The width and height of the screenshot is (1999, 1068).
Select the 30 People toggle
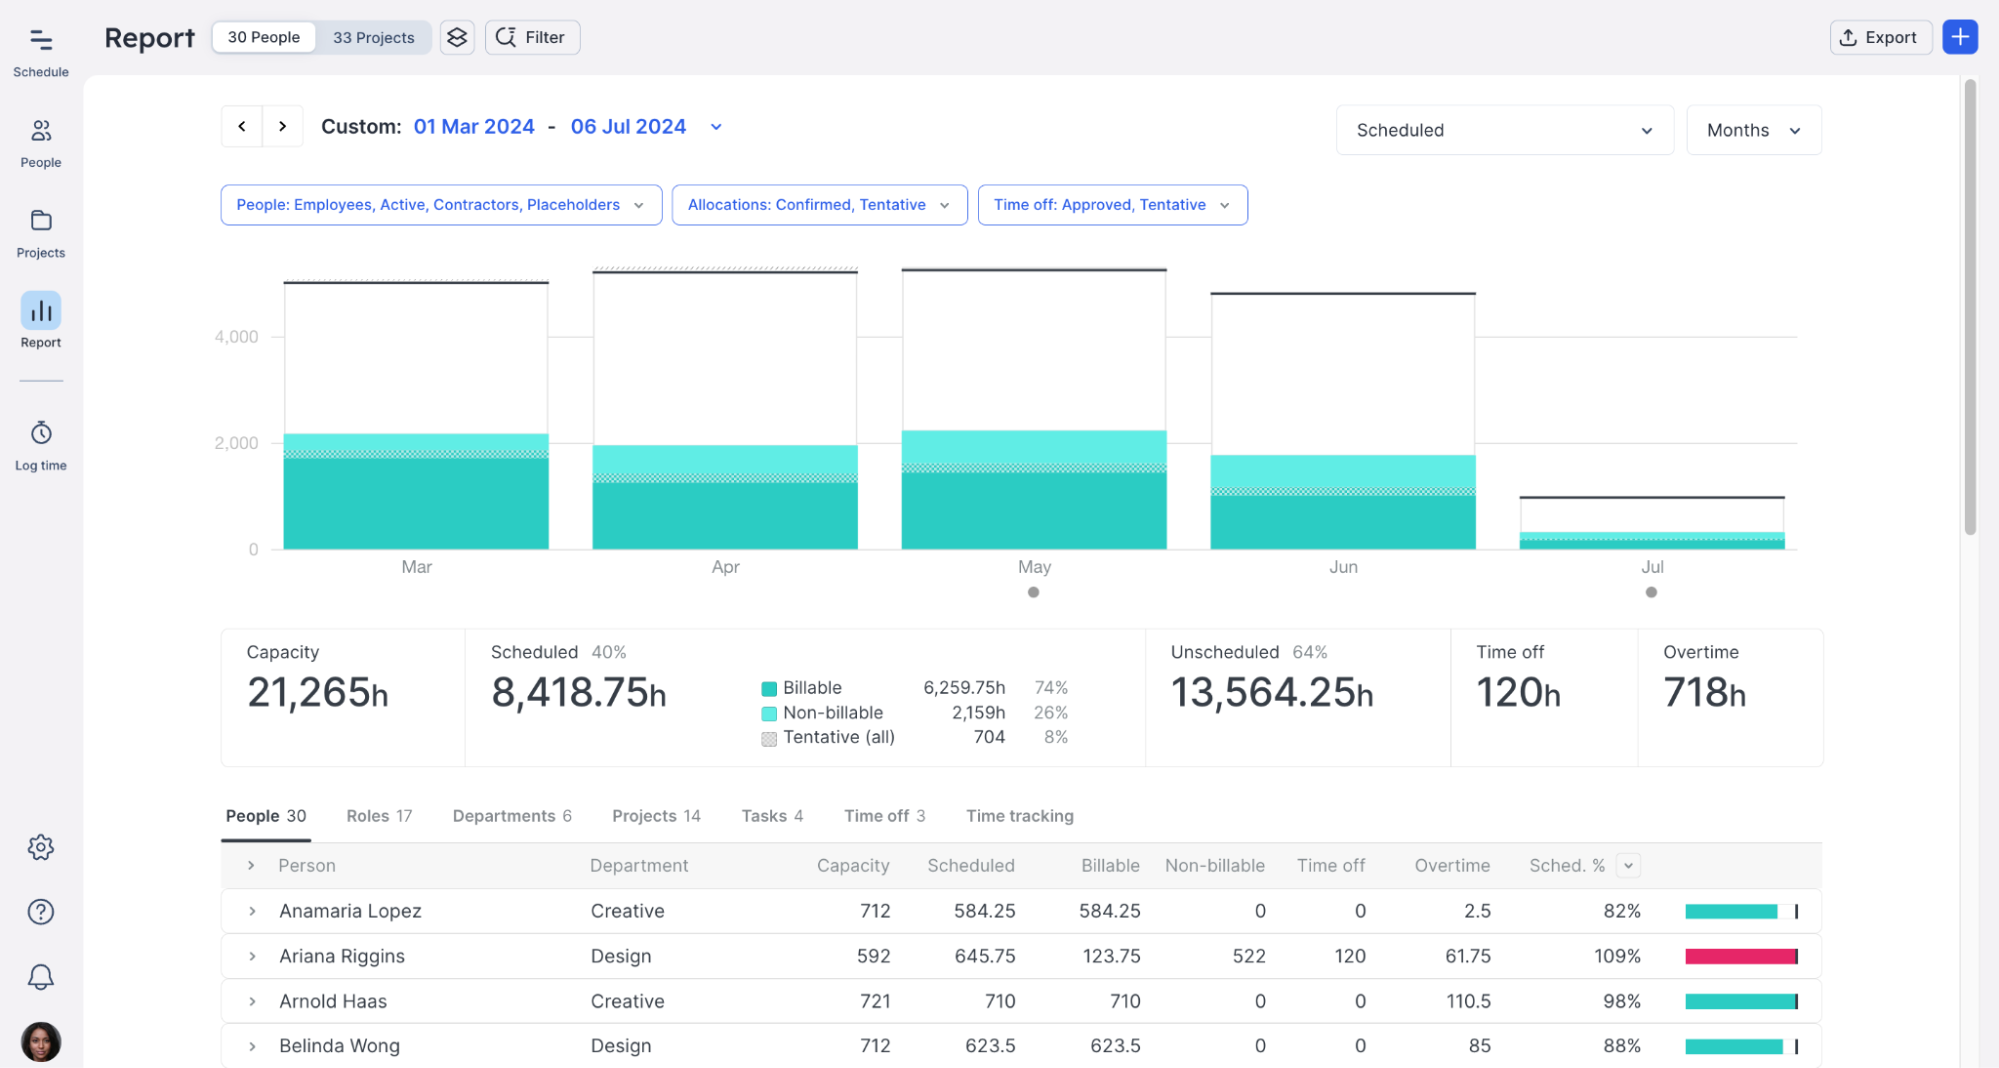click(x=264, y=37)
